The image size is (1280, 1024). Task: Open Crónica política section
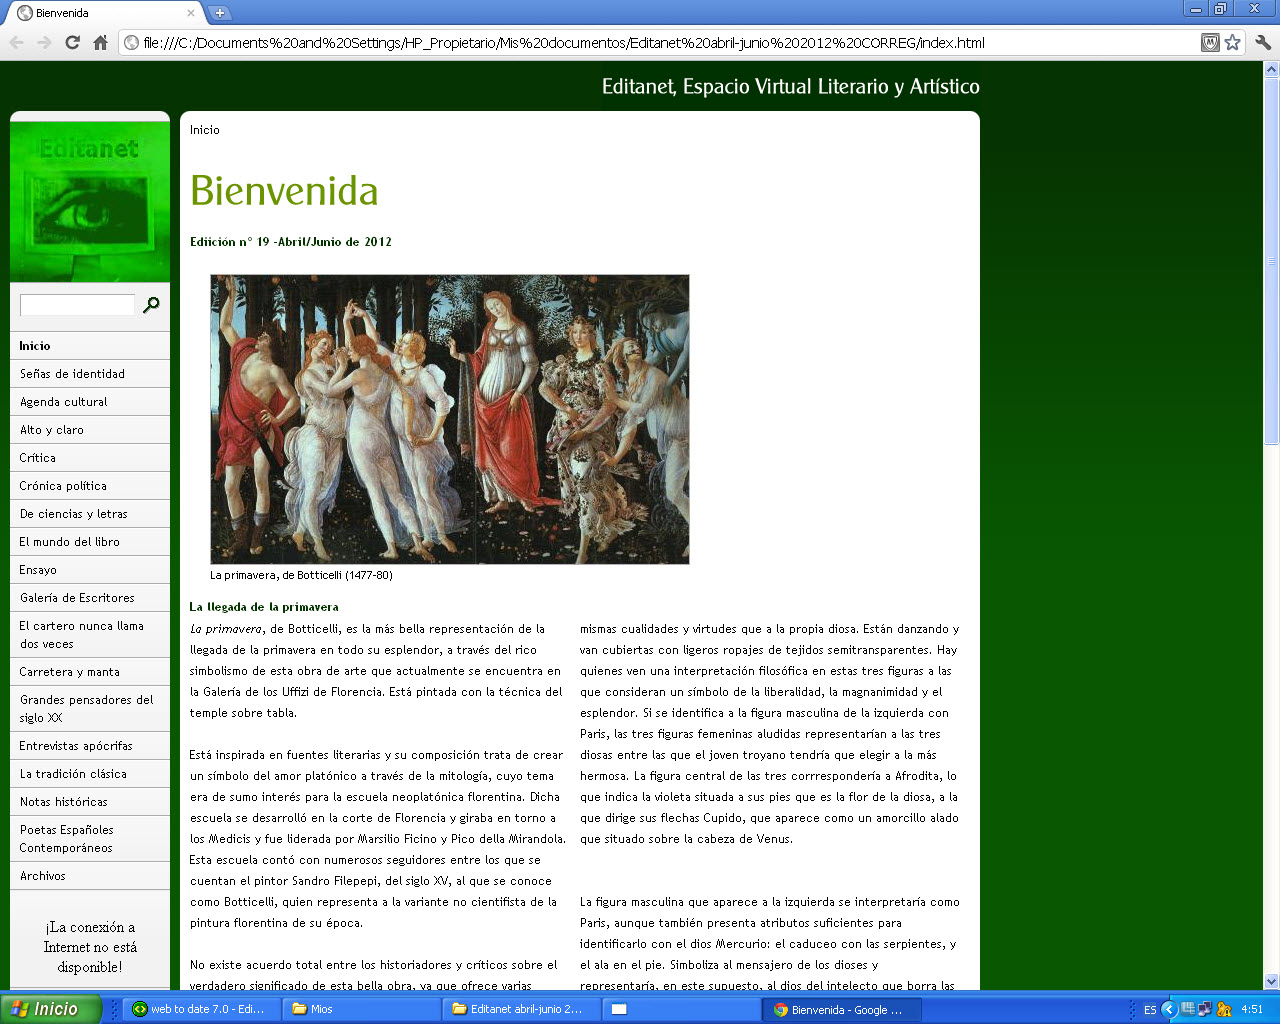pos(90,486)
